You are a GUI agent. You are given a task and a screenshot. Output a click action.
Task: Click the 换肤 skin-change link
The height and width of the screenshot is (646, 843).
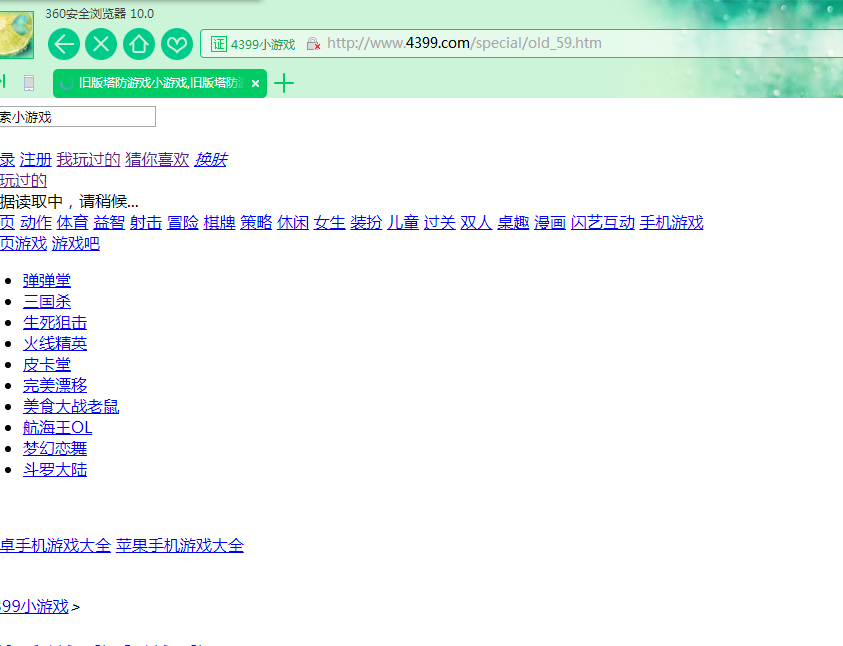[x=210, y=159]
